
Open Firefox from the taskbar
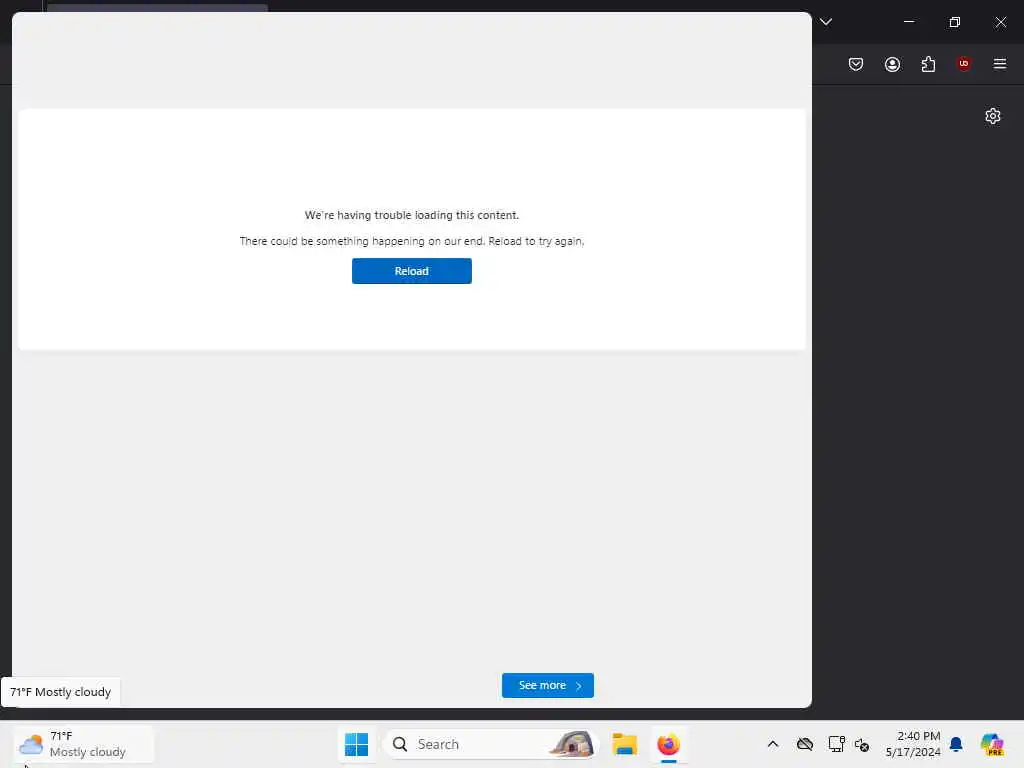coord(668,744)
